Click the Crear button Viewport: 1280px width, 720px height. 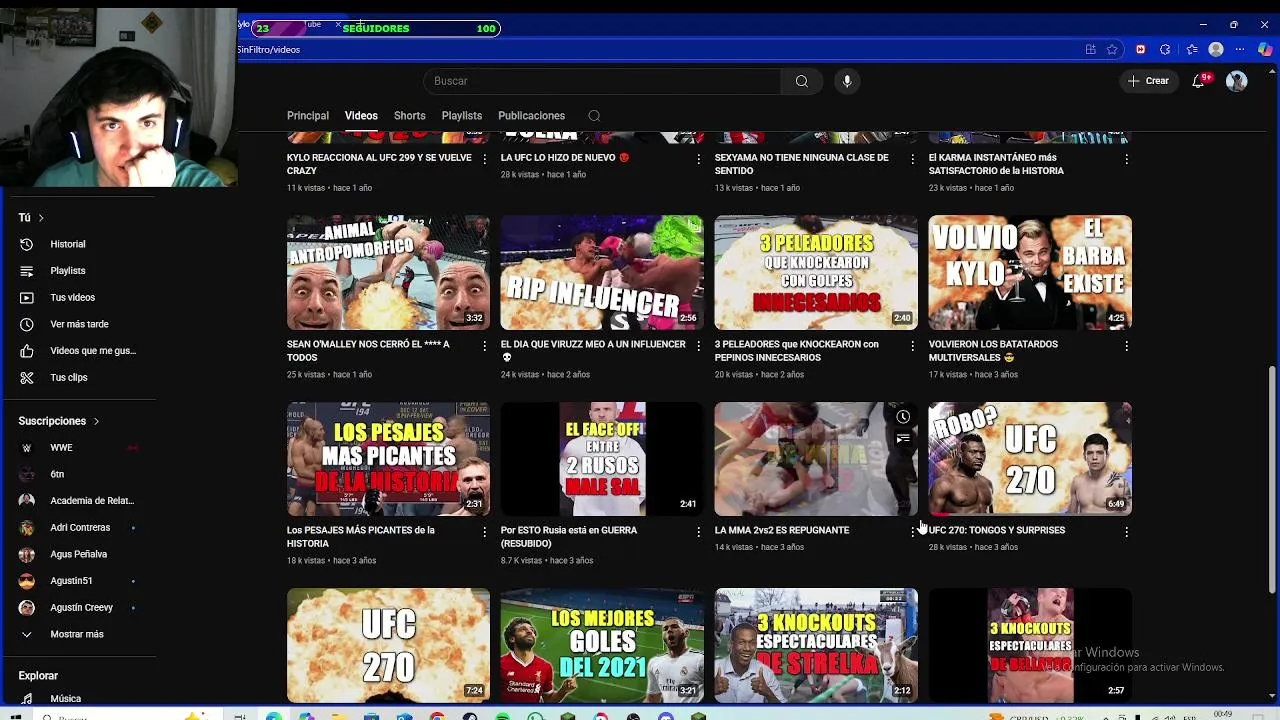1148,81
